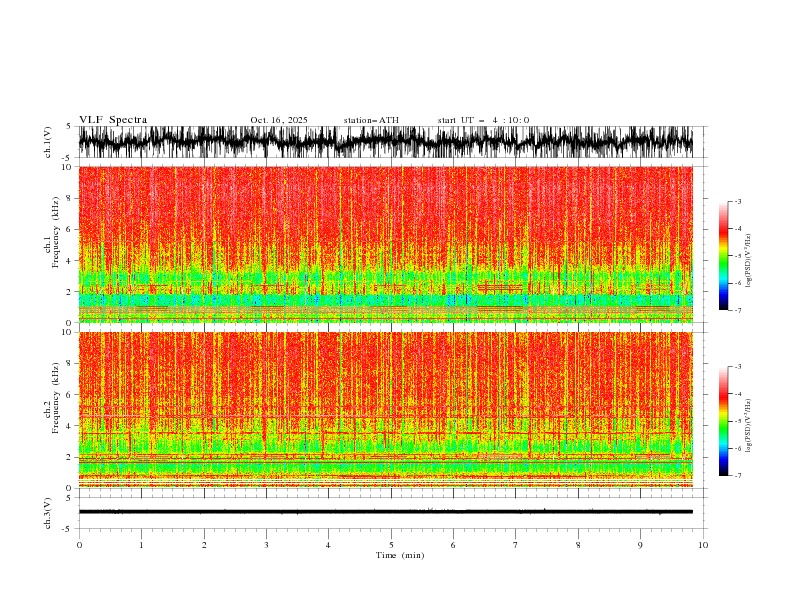Click the ch.2 colorbar "log(PSD)(V²/Hz)" label

[748, 425]
